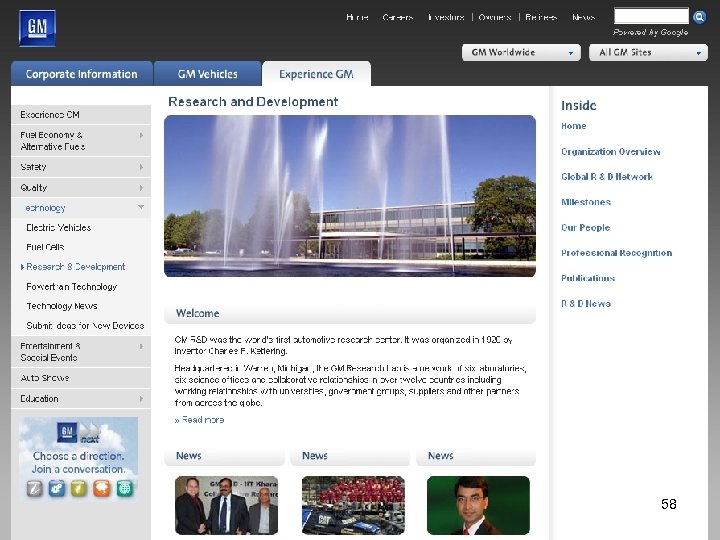The width and height of the screenshot is (720, 540).
Task: Open Owners in the top navigation
Action: click(495, 17)
